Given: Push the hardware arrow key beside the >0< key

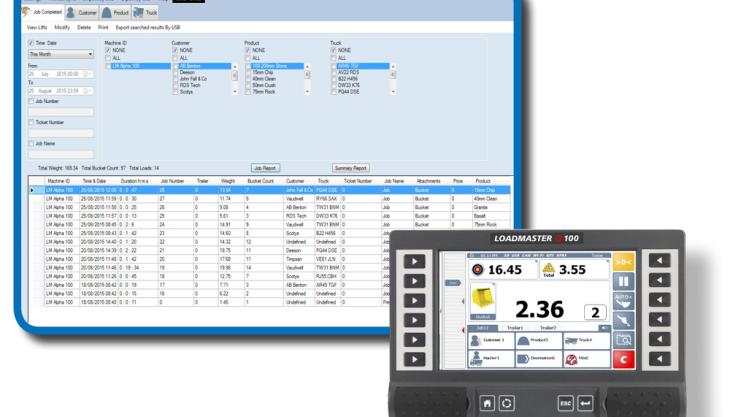Looking at the screenshot, I should point(659,261).
